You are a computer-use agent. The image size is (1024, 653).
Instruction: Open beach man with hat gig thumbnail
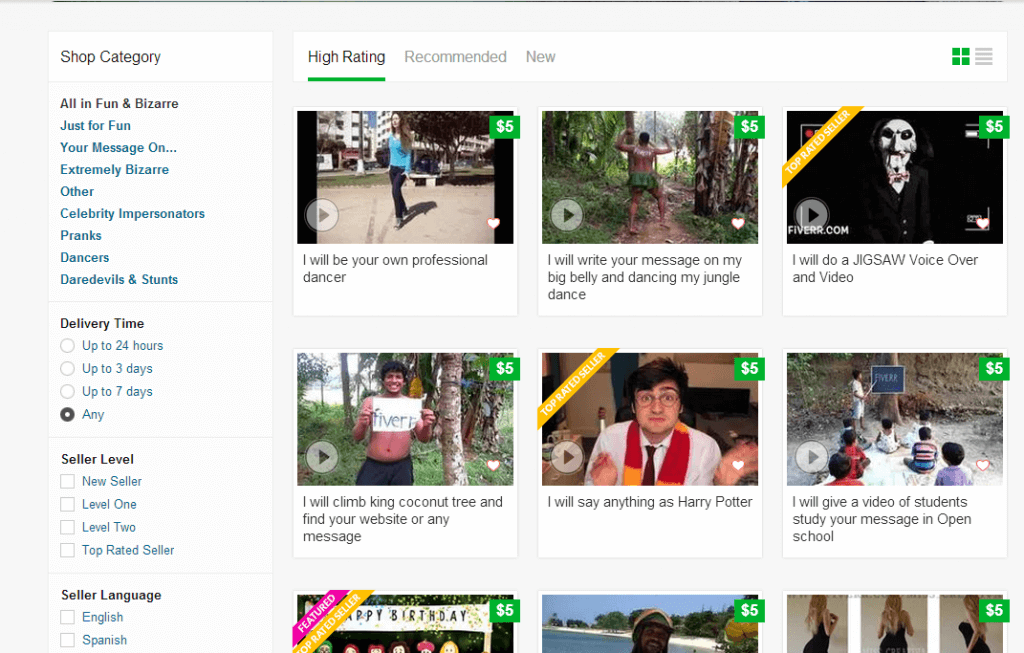(x=650, y=624)
